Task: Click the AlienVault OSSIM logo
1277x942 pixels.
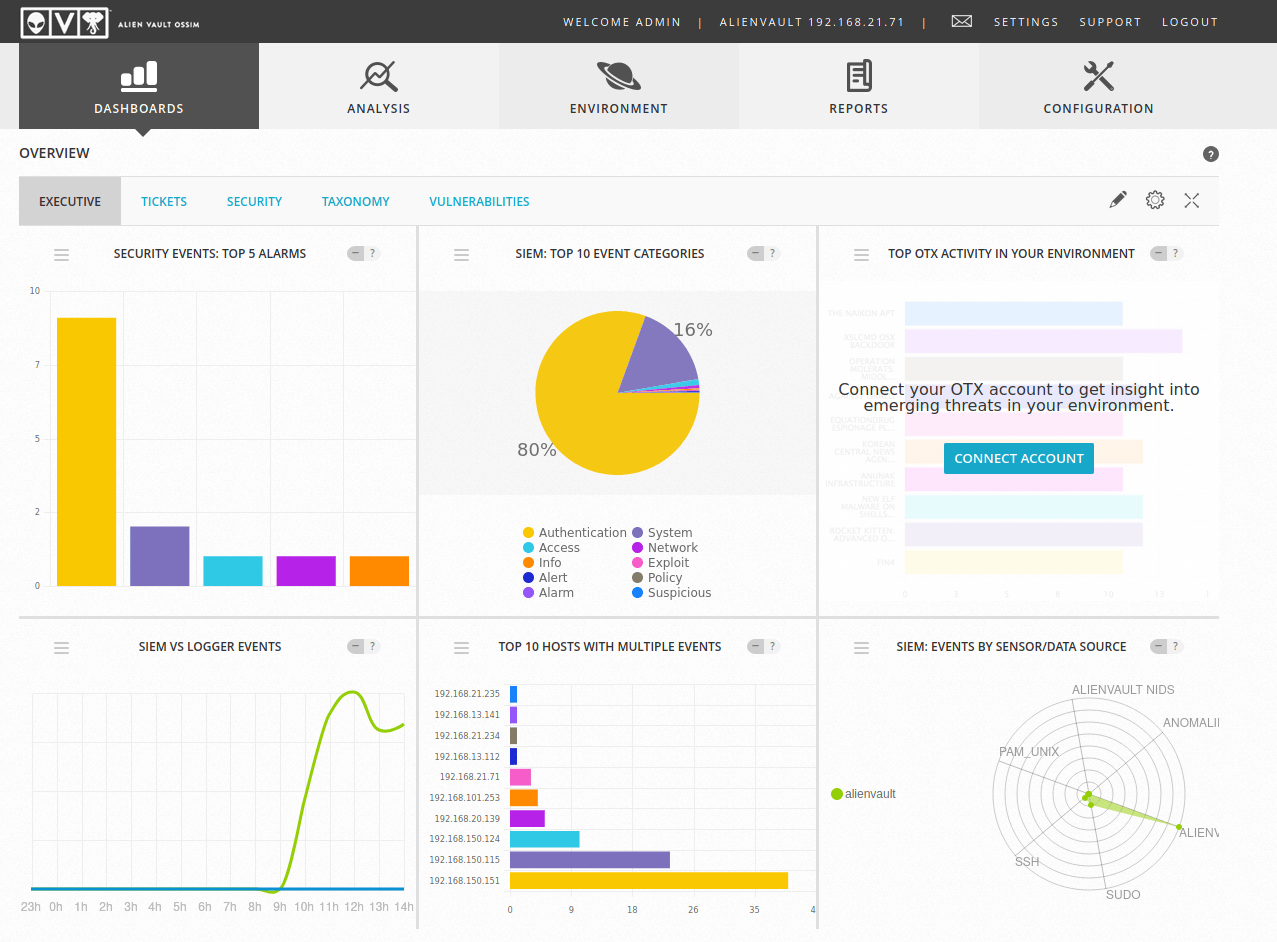Action: pyautogui.click(x=110, y=22)
